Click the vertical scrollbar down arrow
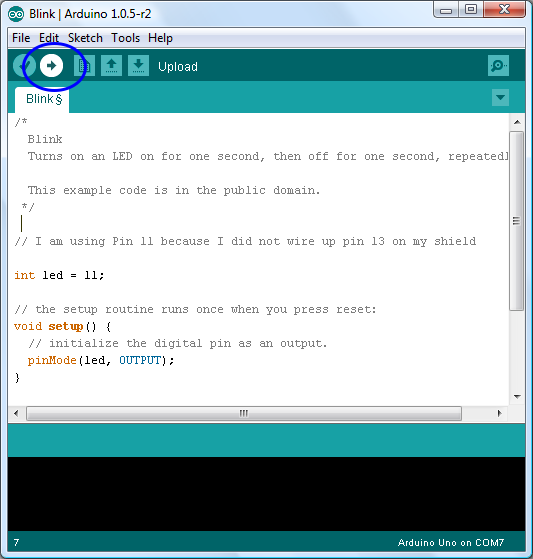Image resolution: width=533 pixels, height=559 pixels. click(517, 396)
